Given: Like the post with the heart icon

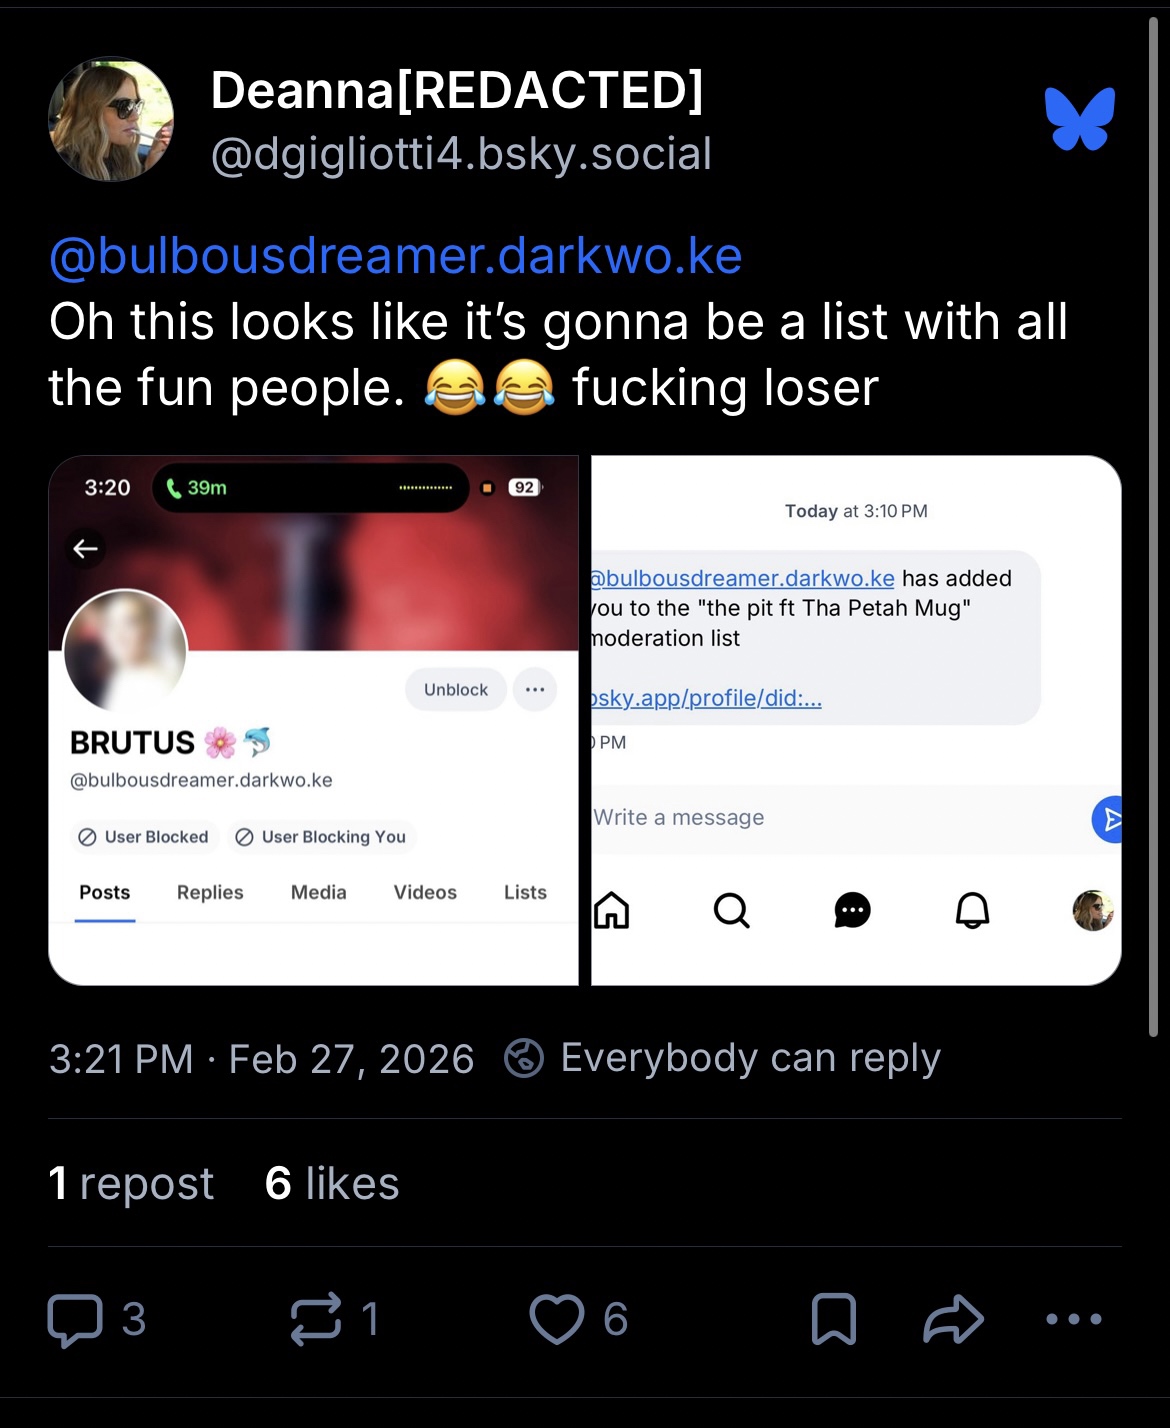Looking at the screenshot, I should click(557, 1319).
